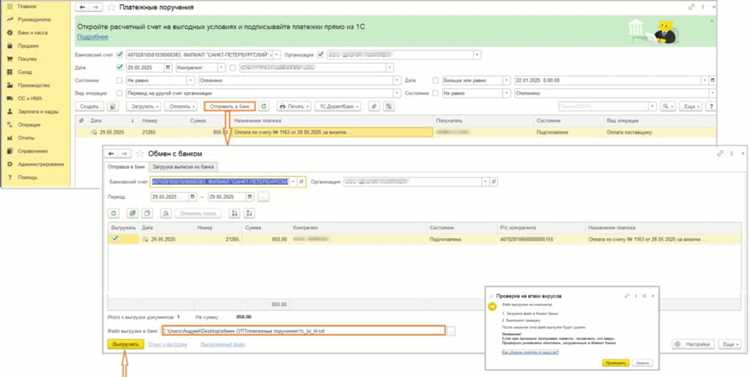Toggle the right-side Состояние filter checkbox
750x377 pixels.
point(435,93)
